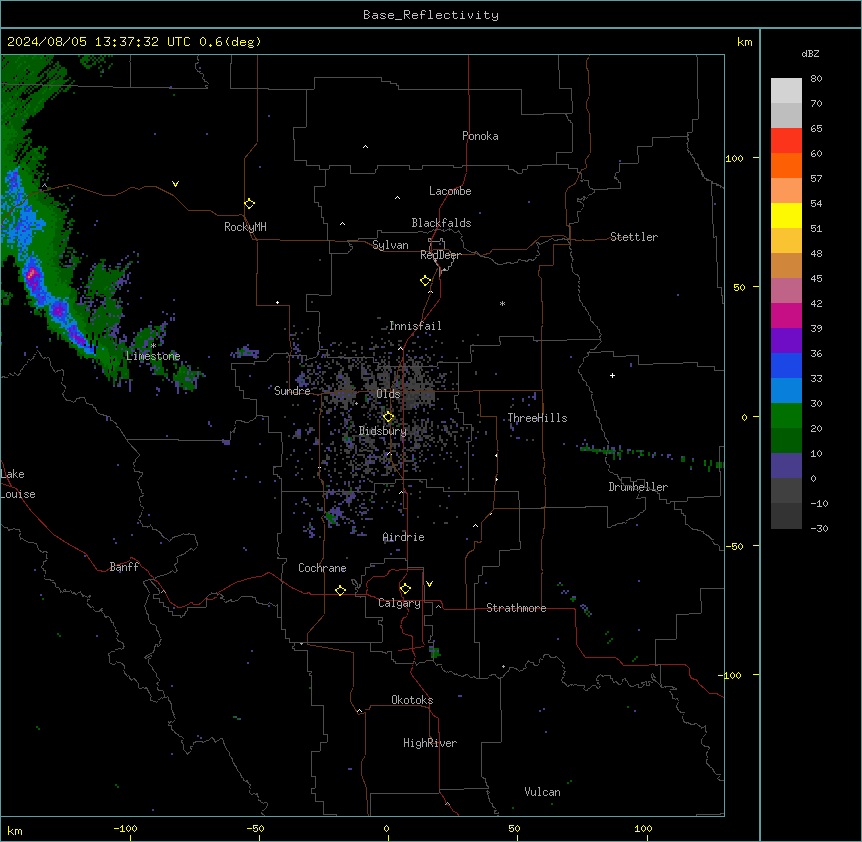
Task: Click the Innisfail town label
Action: pyautogui.click(x=415, y=326)
